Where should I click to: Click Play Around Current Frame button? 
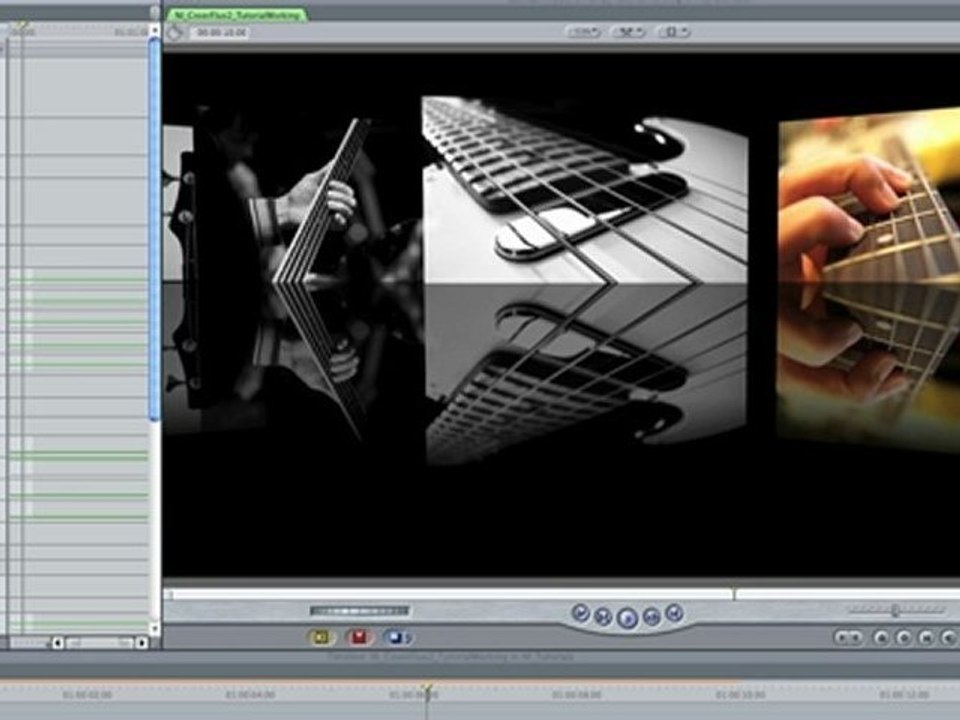pos(651,617)
